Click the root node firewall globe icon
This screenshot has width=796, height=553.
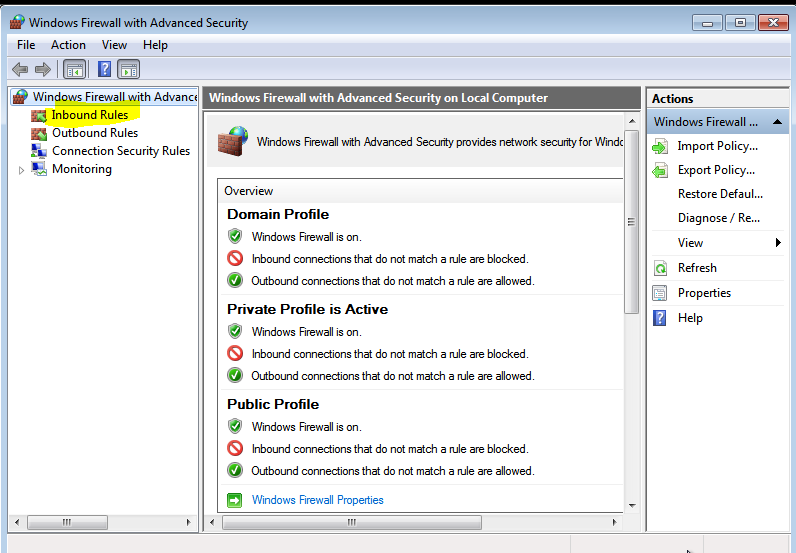(20, 96)
